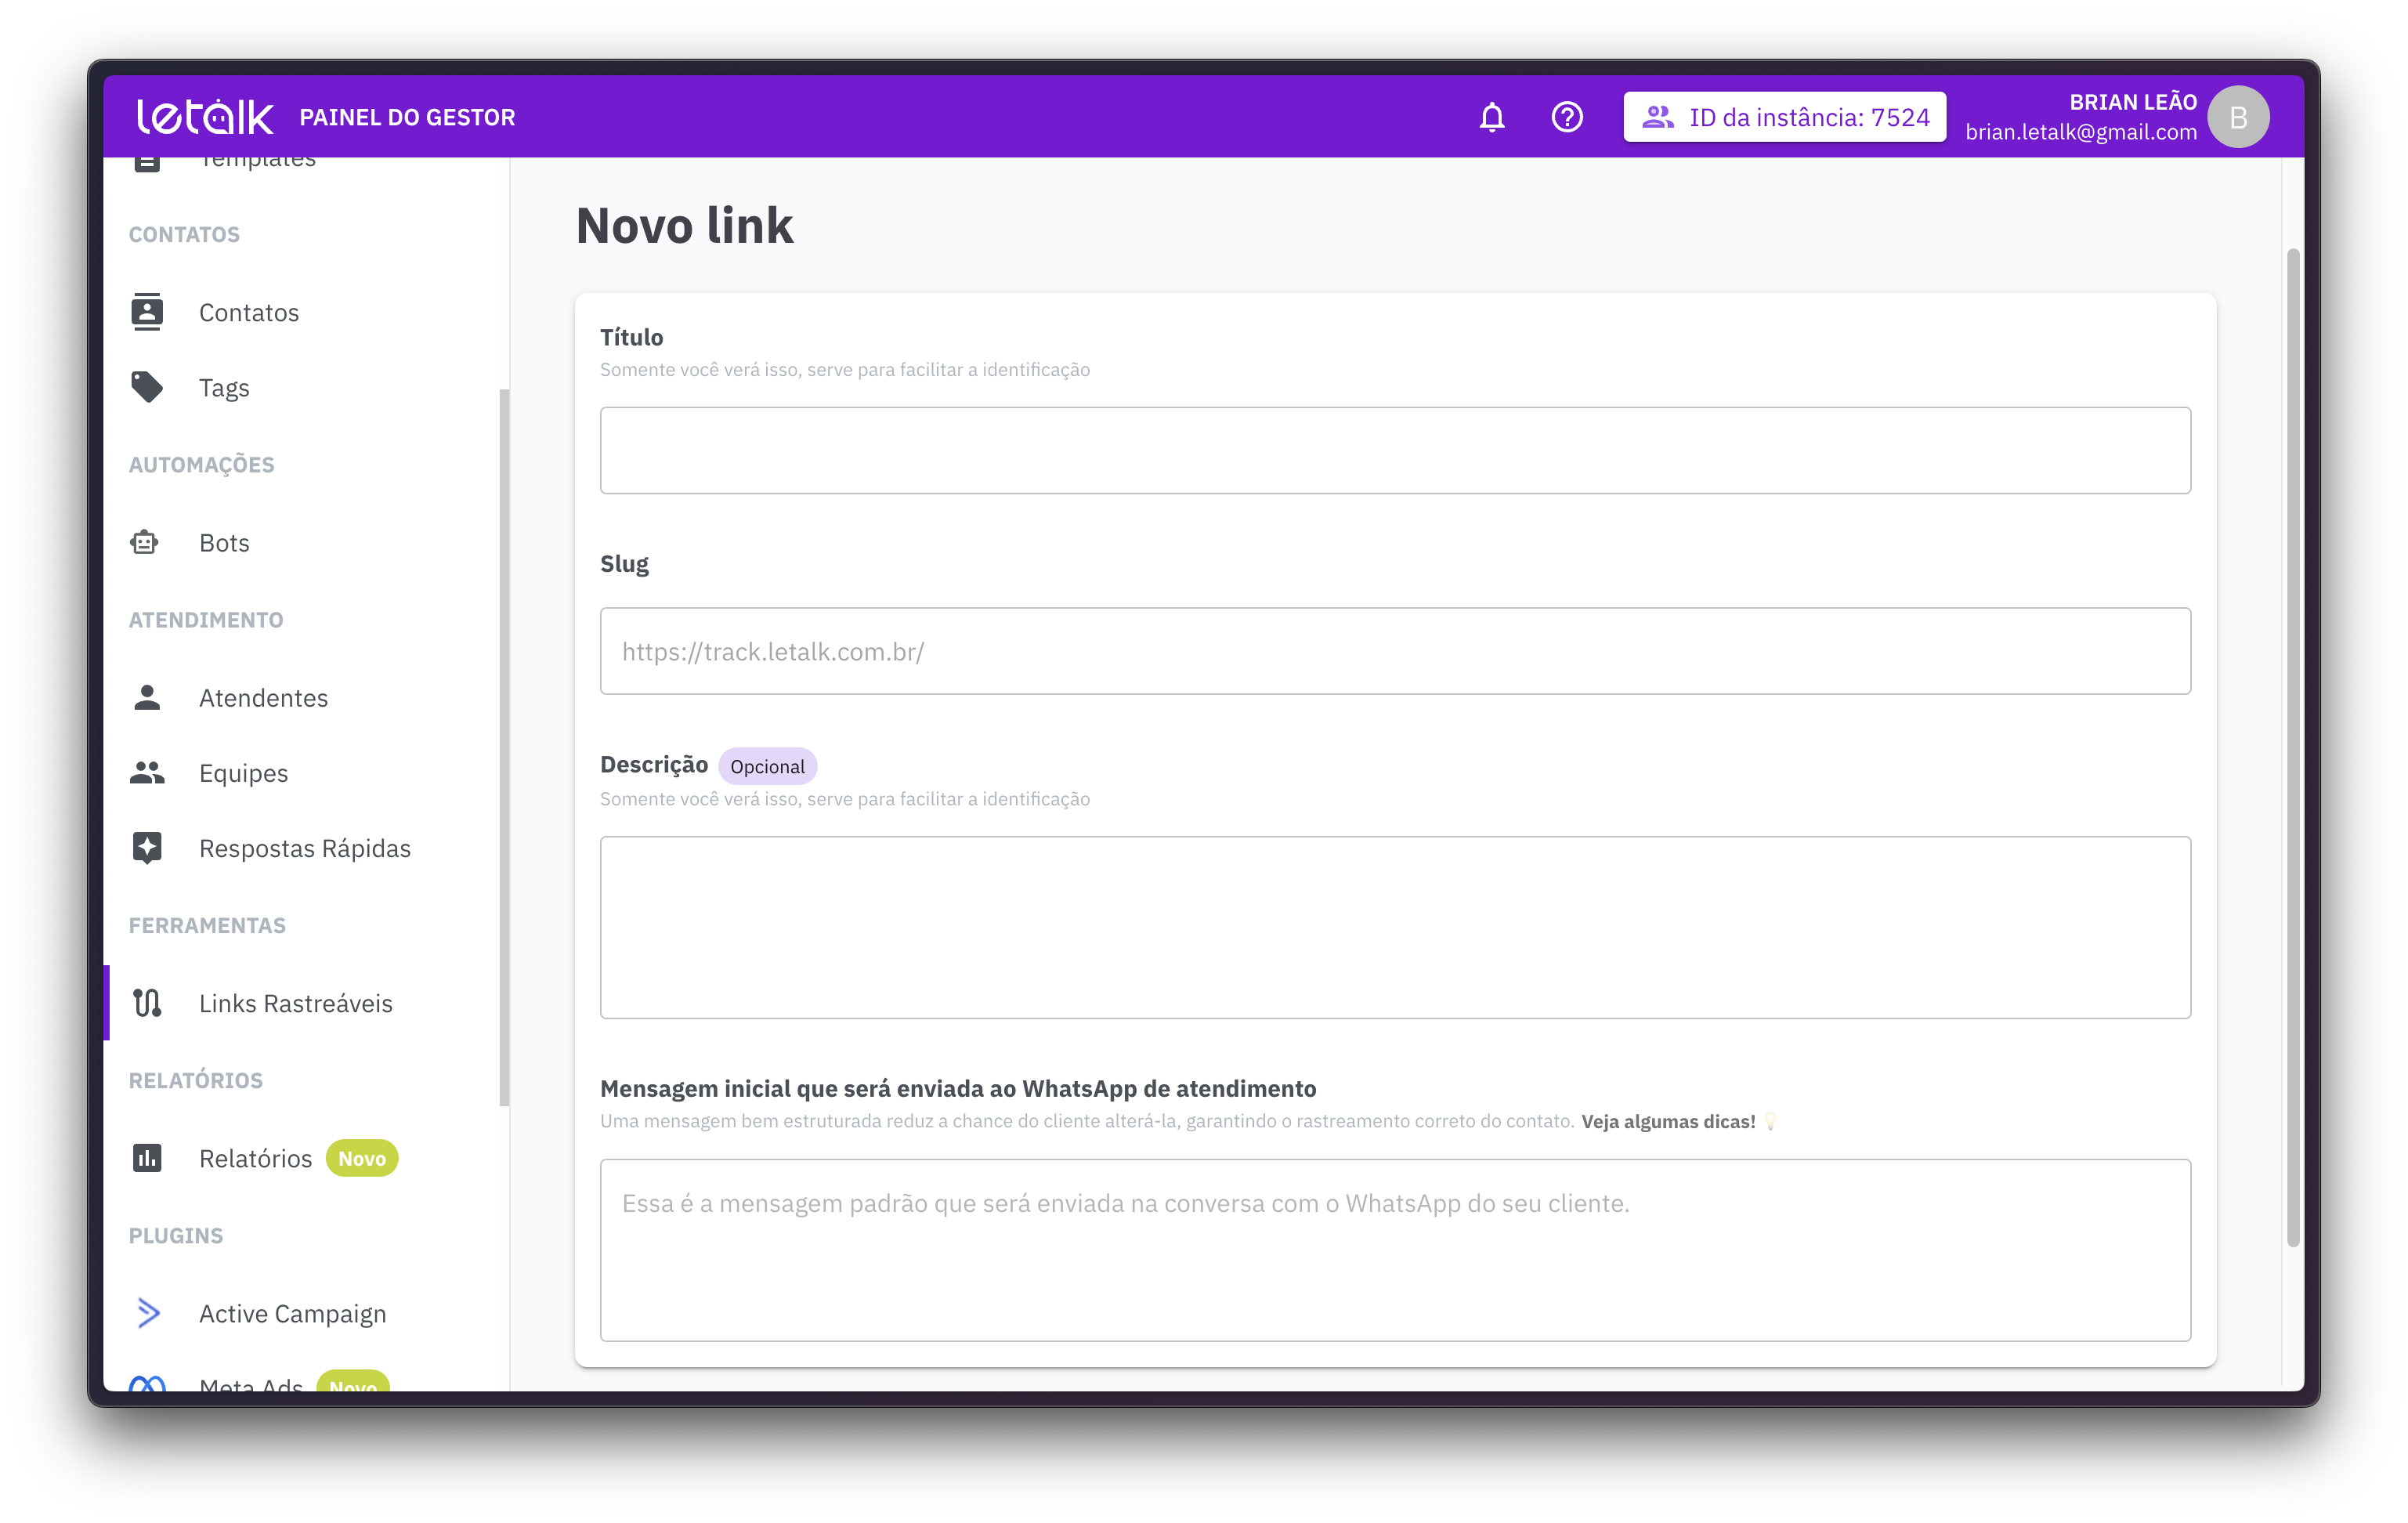Focus the Mensagem inicial text area
Viewport: 2408px width, 1523px height.
tap(1395, 1250)
